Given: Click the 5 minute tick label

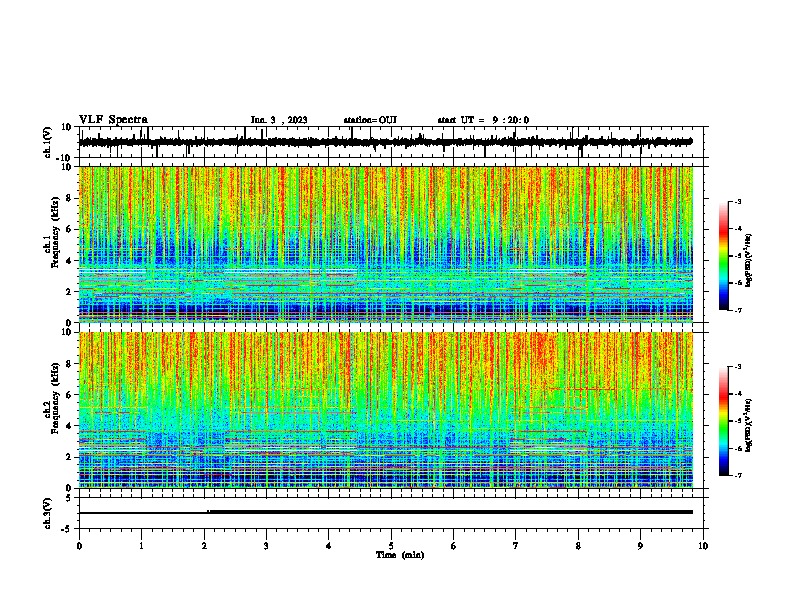Looking at the screenshot, I should click(391, 546).
